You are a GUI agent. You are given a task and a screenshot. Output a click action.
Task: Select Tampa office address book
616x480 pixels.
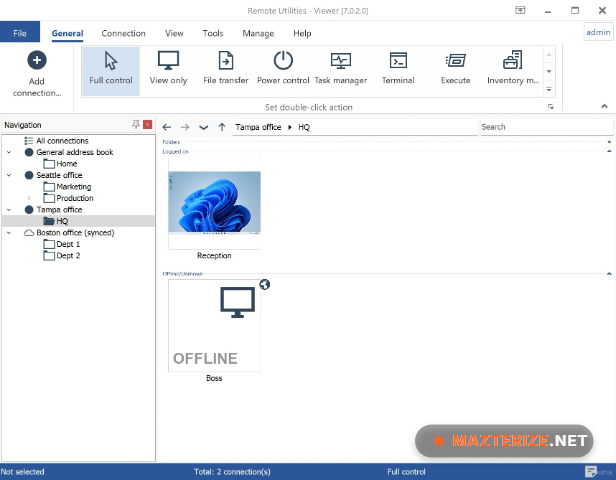tap(59, 209)
